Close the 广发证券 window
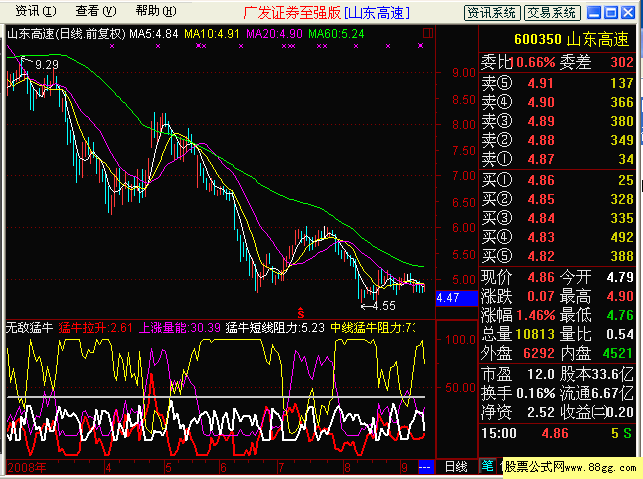This screenshot has width=643, height=479. [x=628, y=13]
